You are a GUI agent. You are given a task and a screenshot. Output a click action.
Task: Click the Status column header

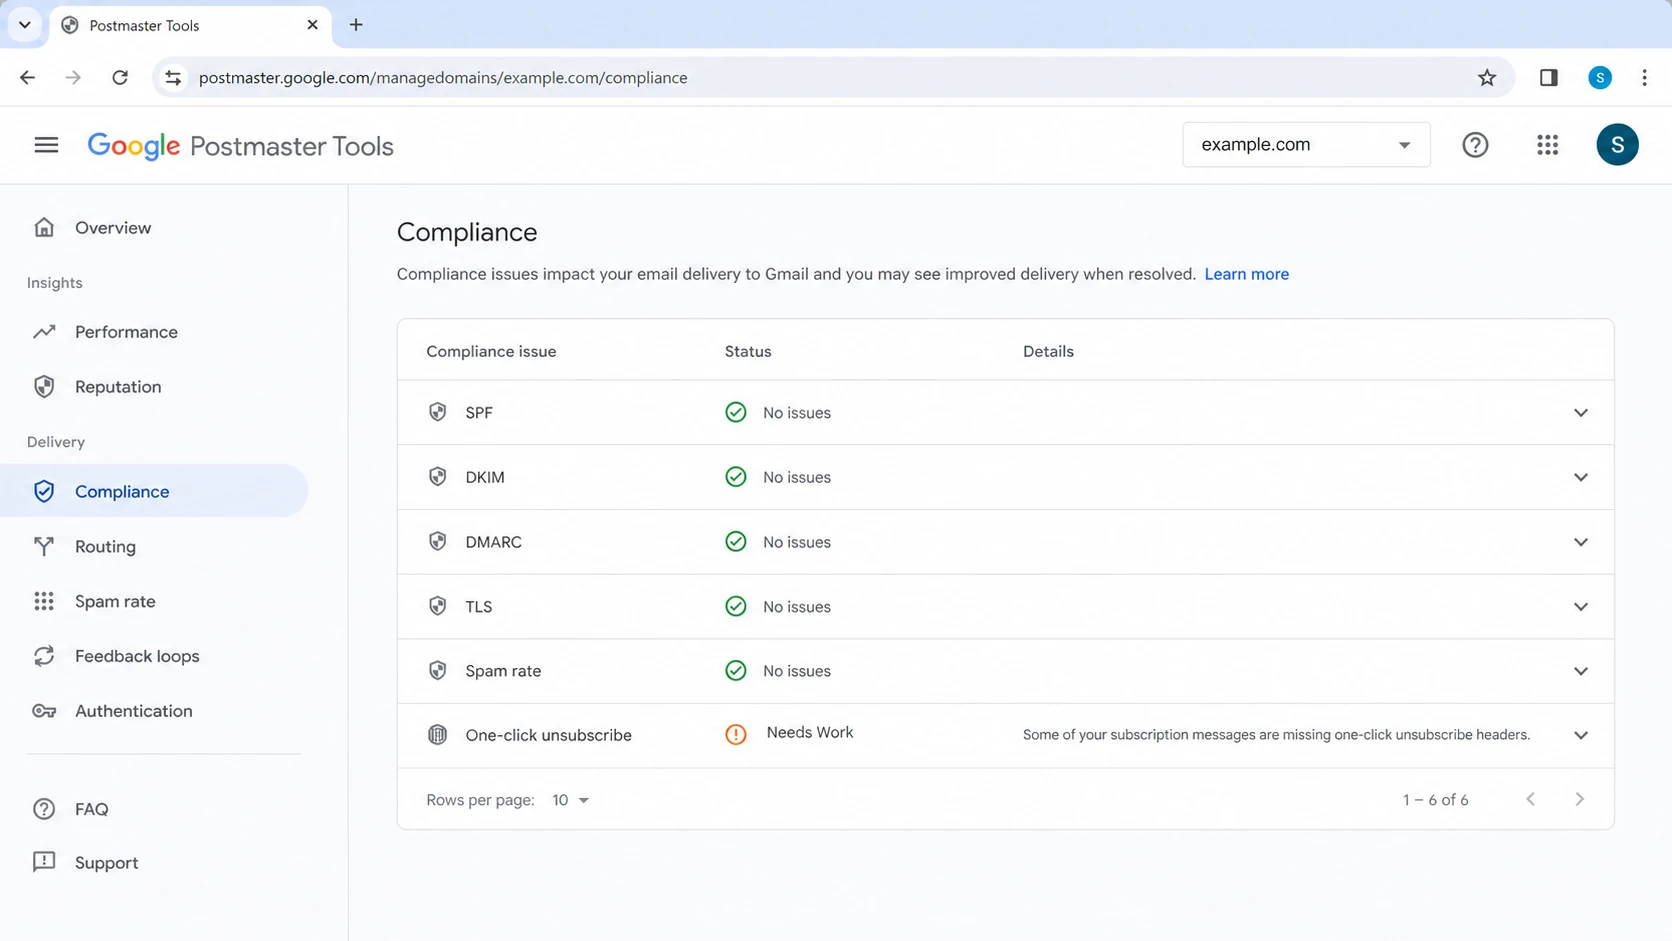pyautogui.click(x=748, y=352)
